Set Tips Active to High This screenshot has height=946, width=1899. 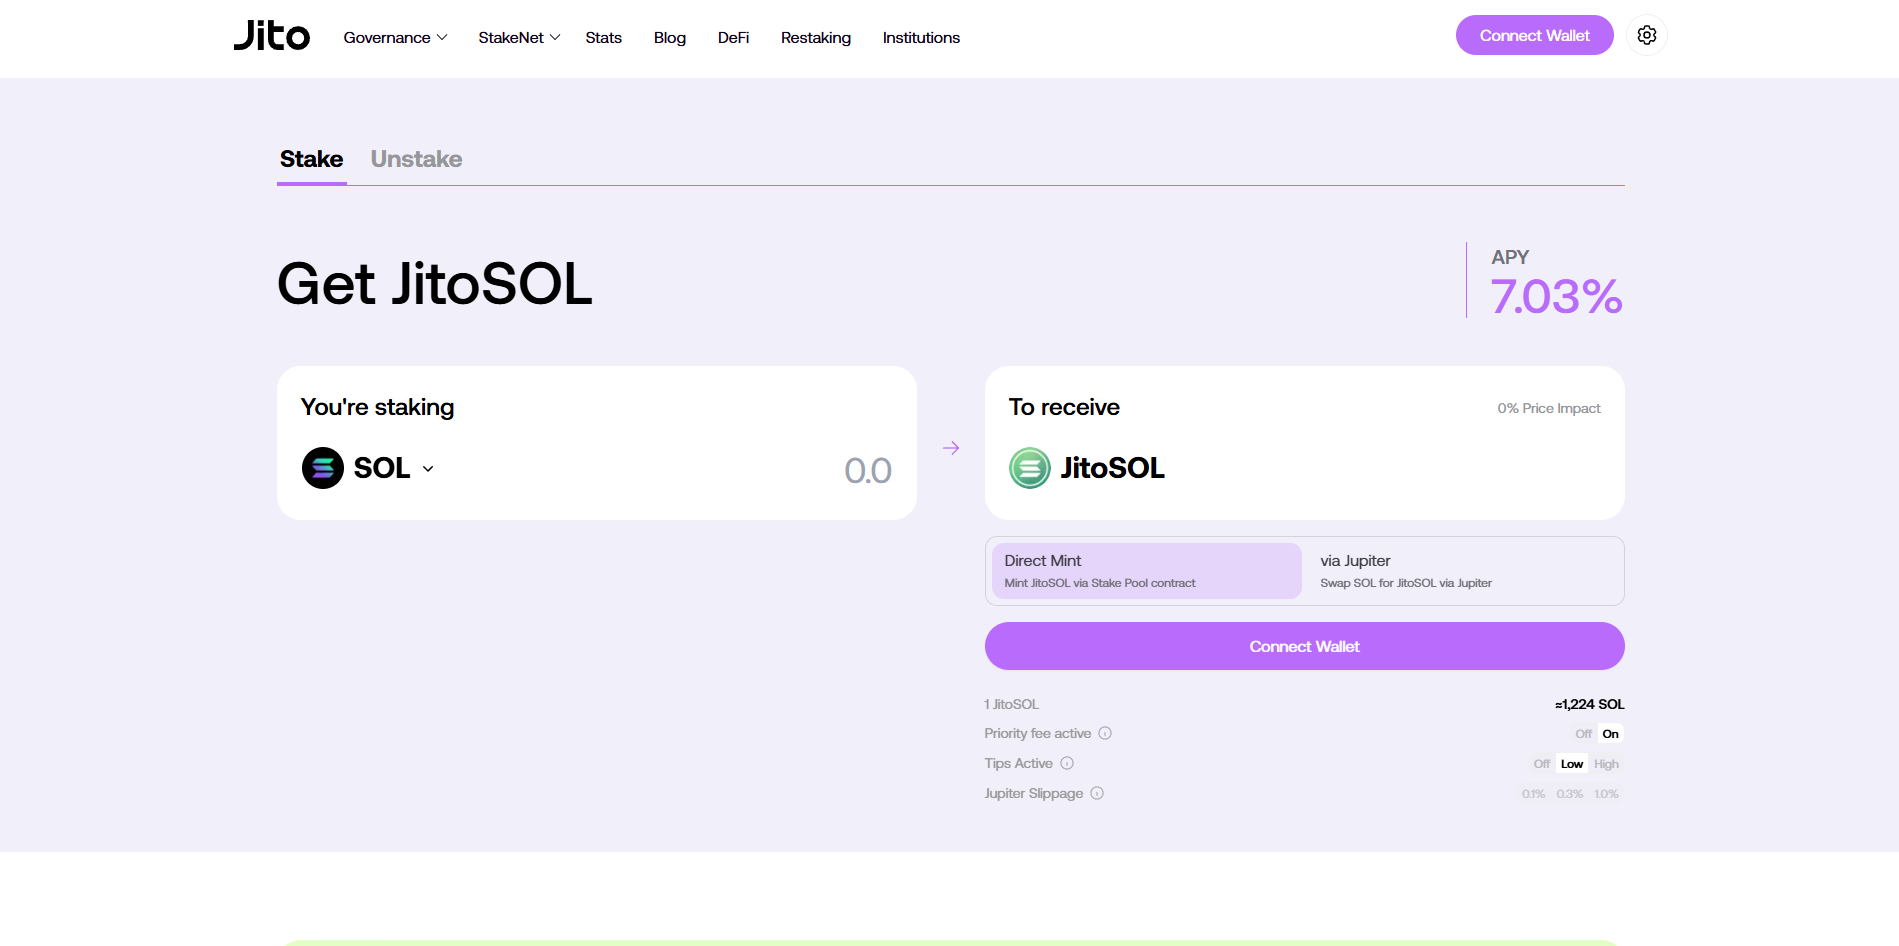(1606, 764)
